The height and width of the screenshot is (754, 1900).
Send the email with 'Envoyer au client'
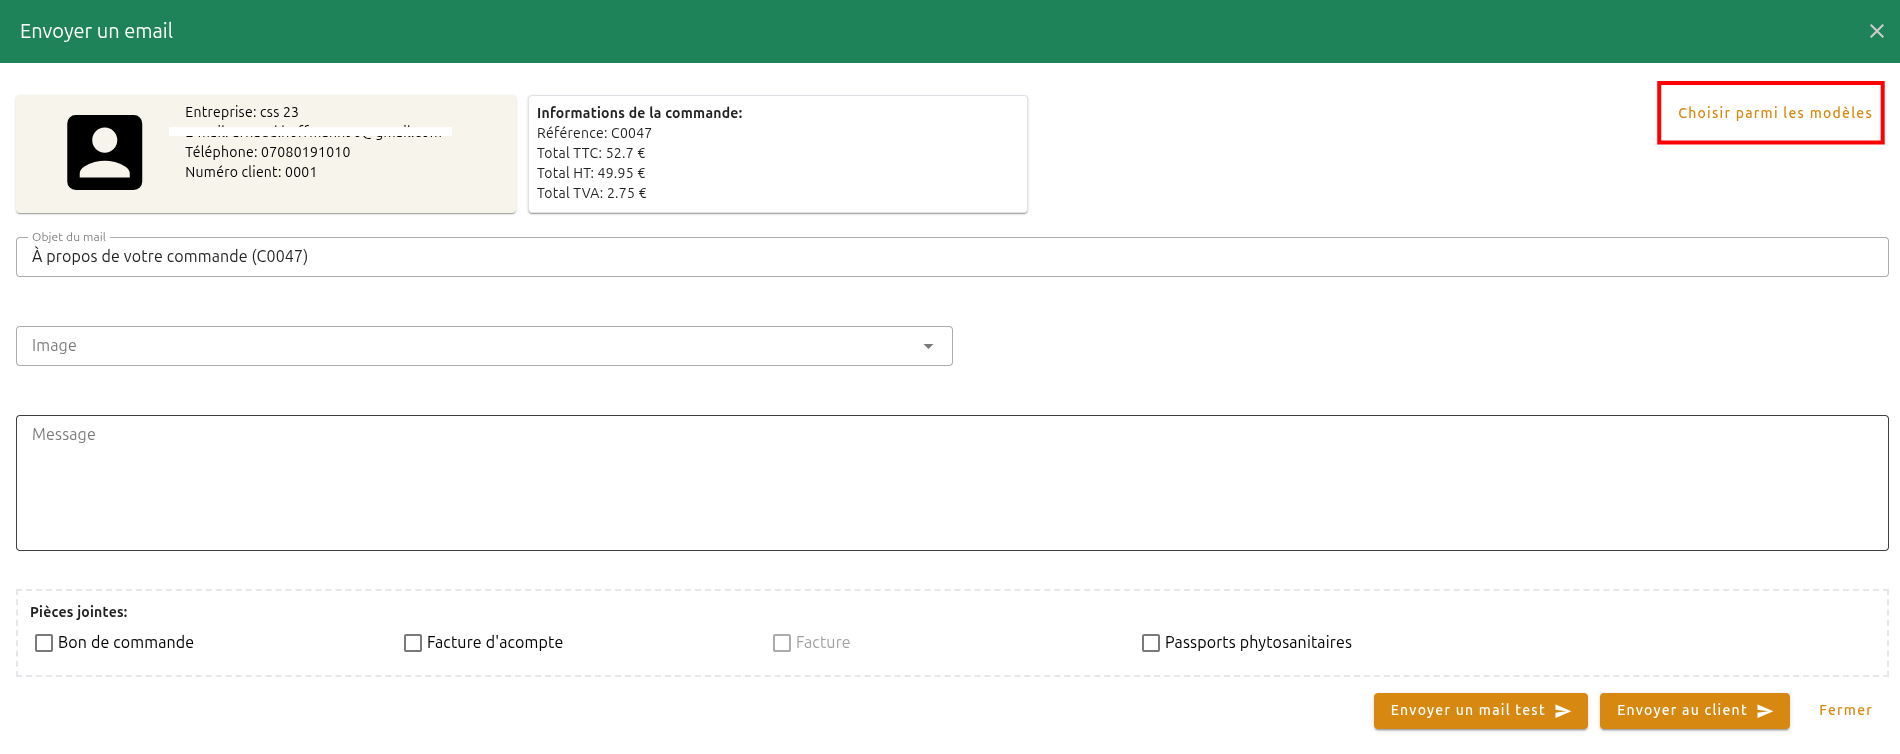(1694, 711)
